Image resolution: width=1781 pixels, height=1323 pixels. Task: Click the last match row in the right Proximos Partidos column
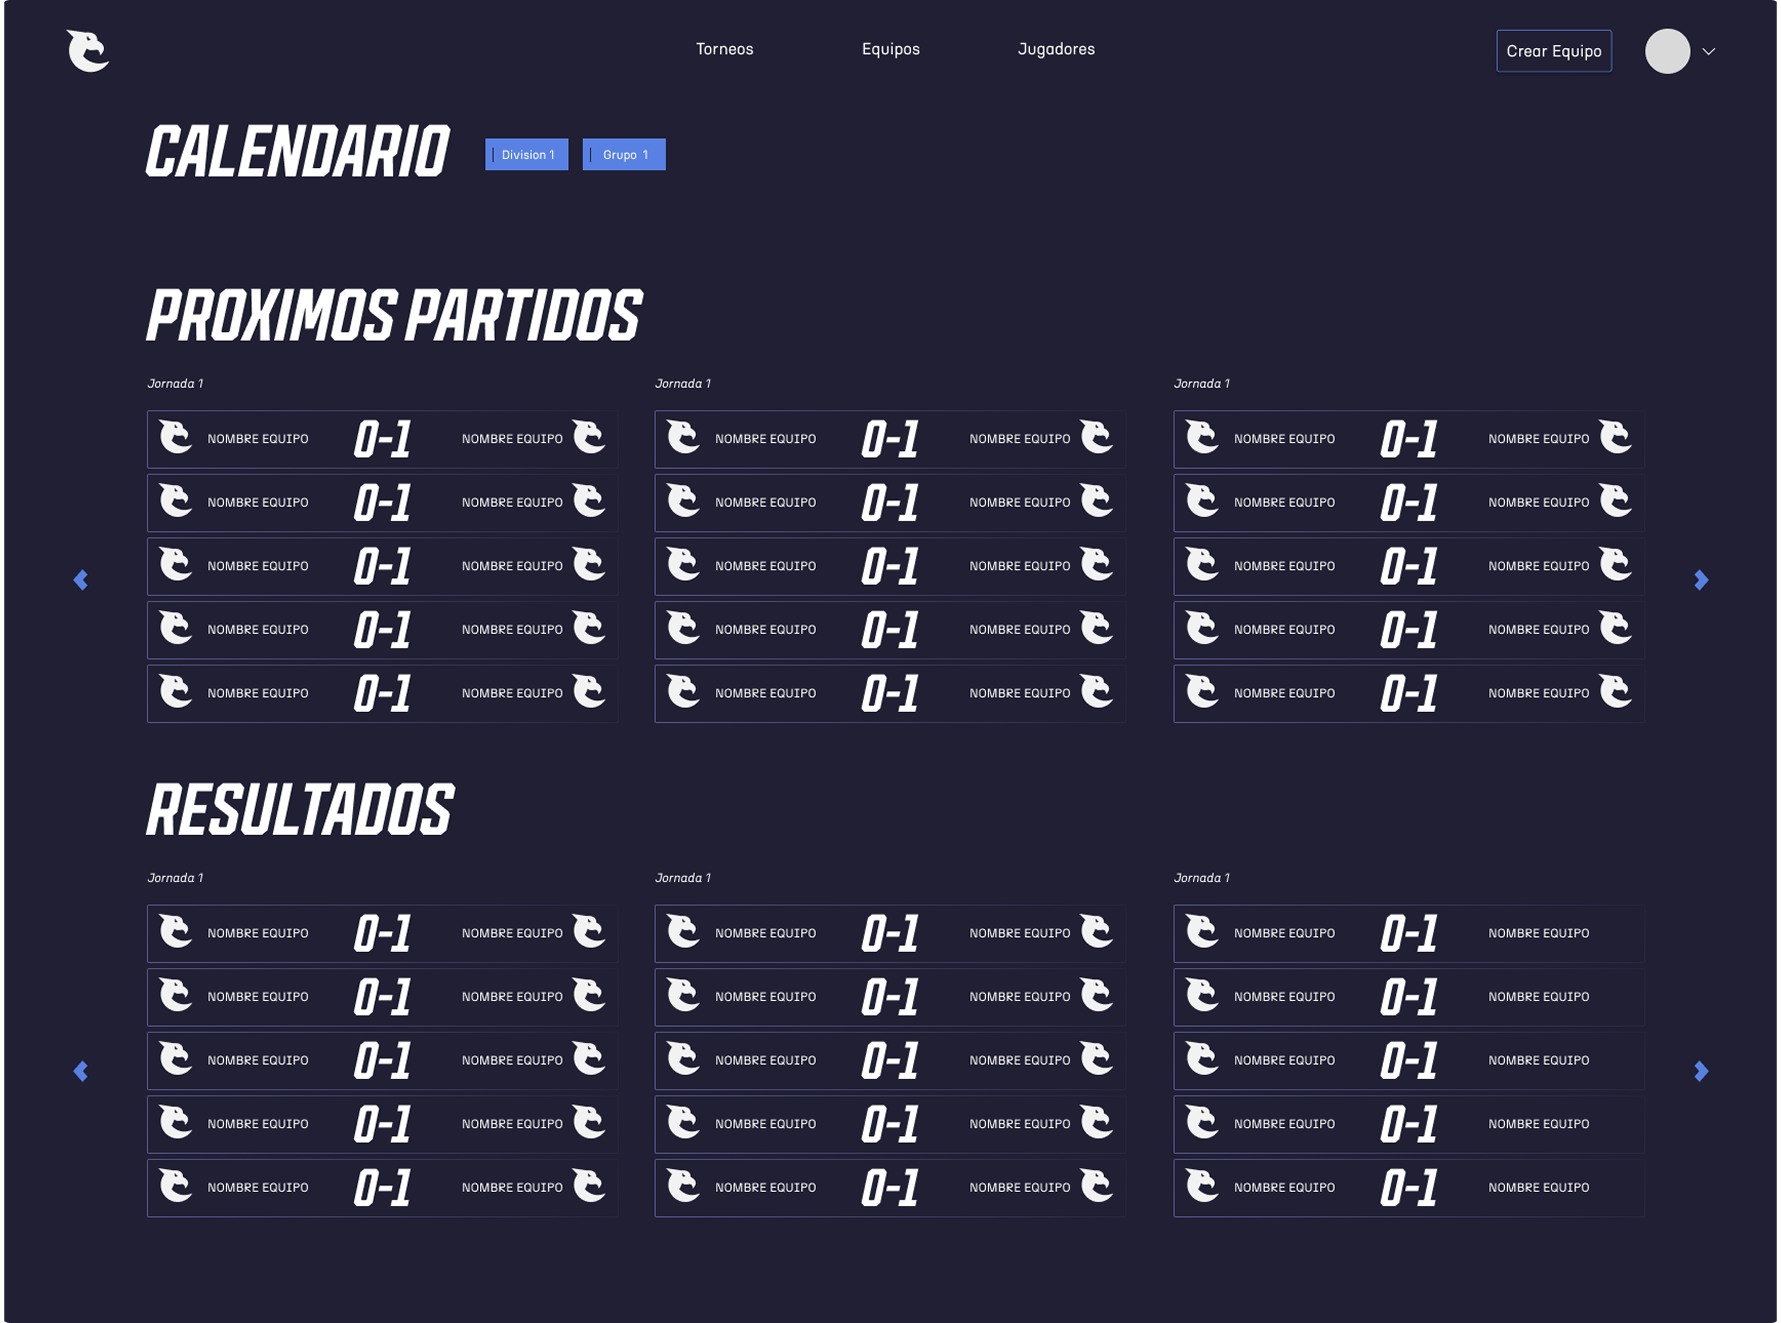[x=1408, y=693]
